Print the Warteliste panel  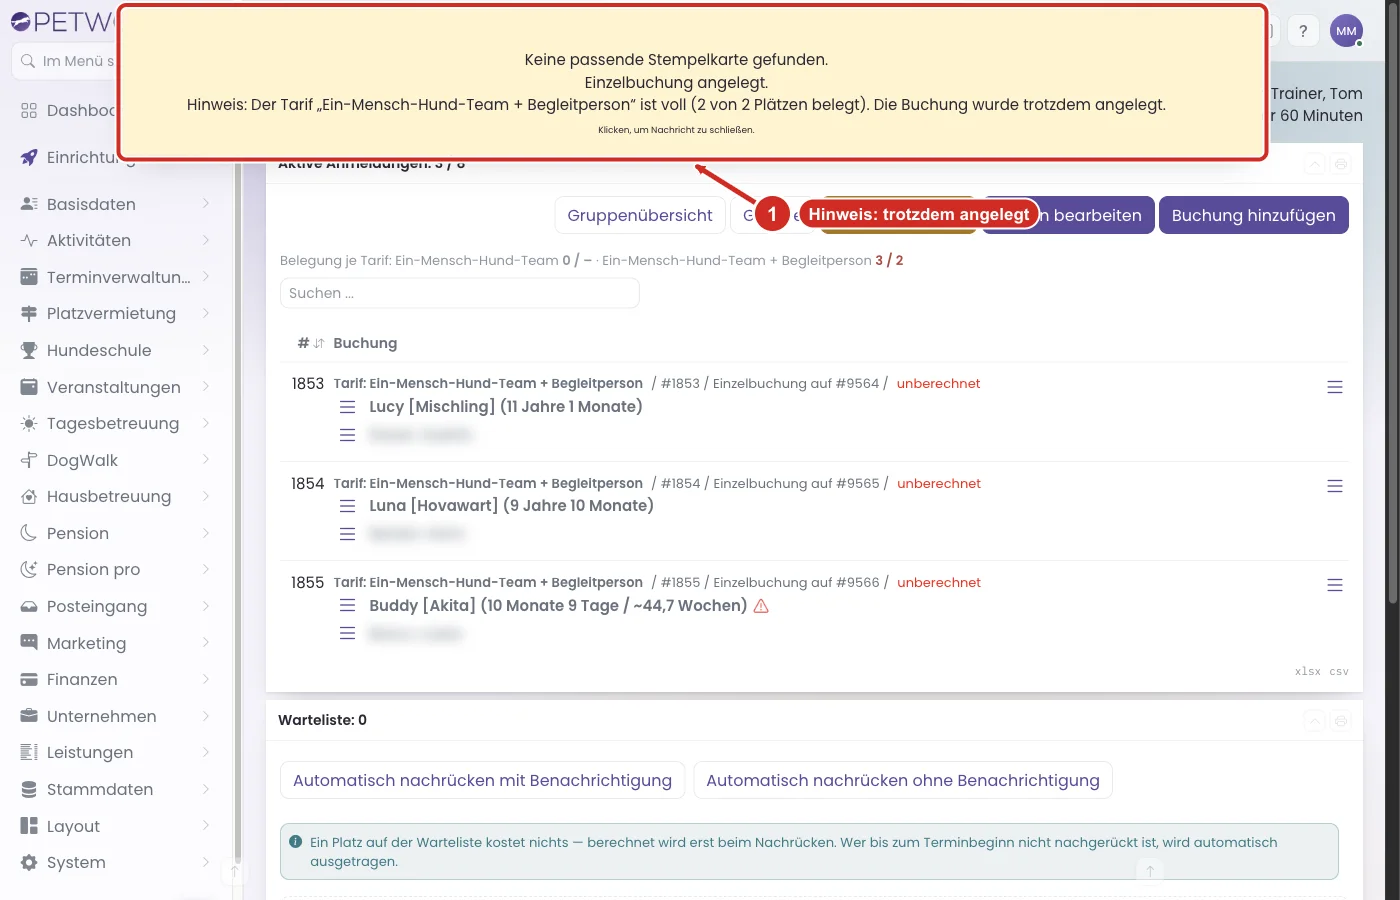(x=1341, y=720)
